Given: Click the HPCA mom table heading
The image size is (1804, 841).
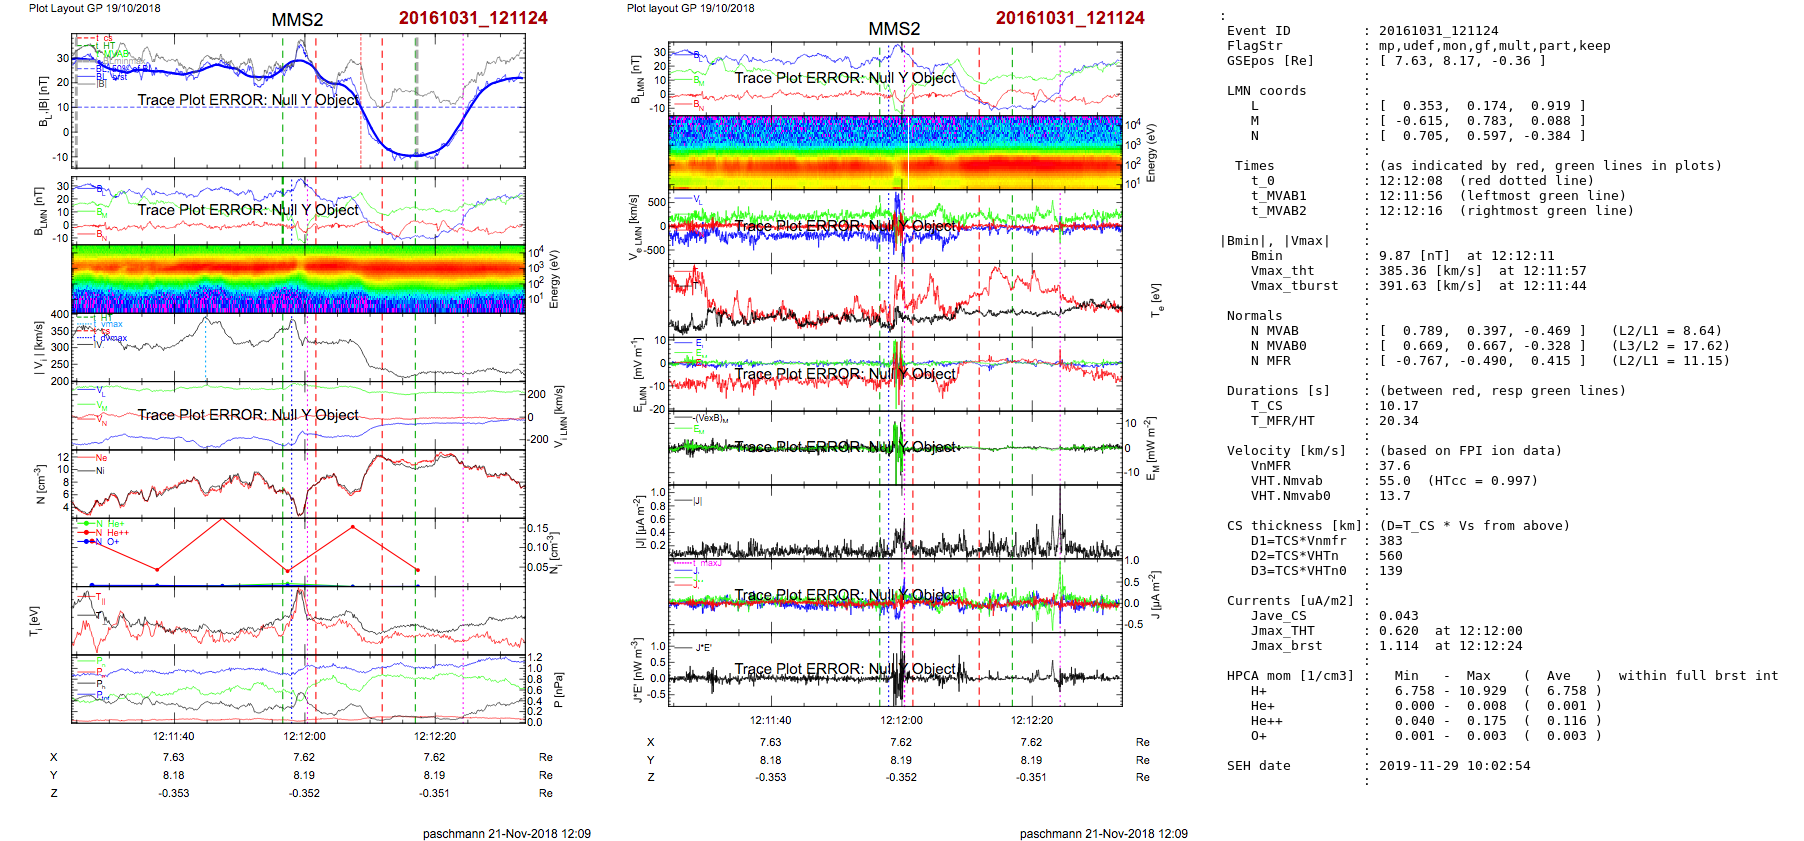Looking at the screenshot, I should point(1290,676).
